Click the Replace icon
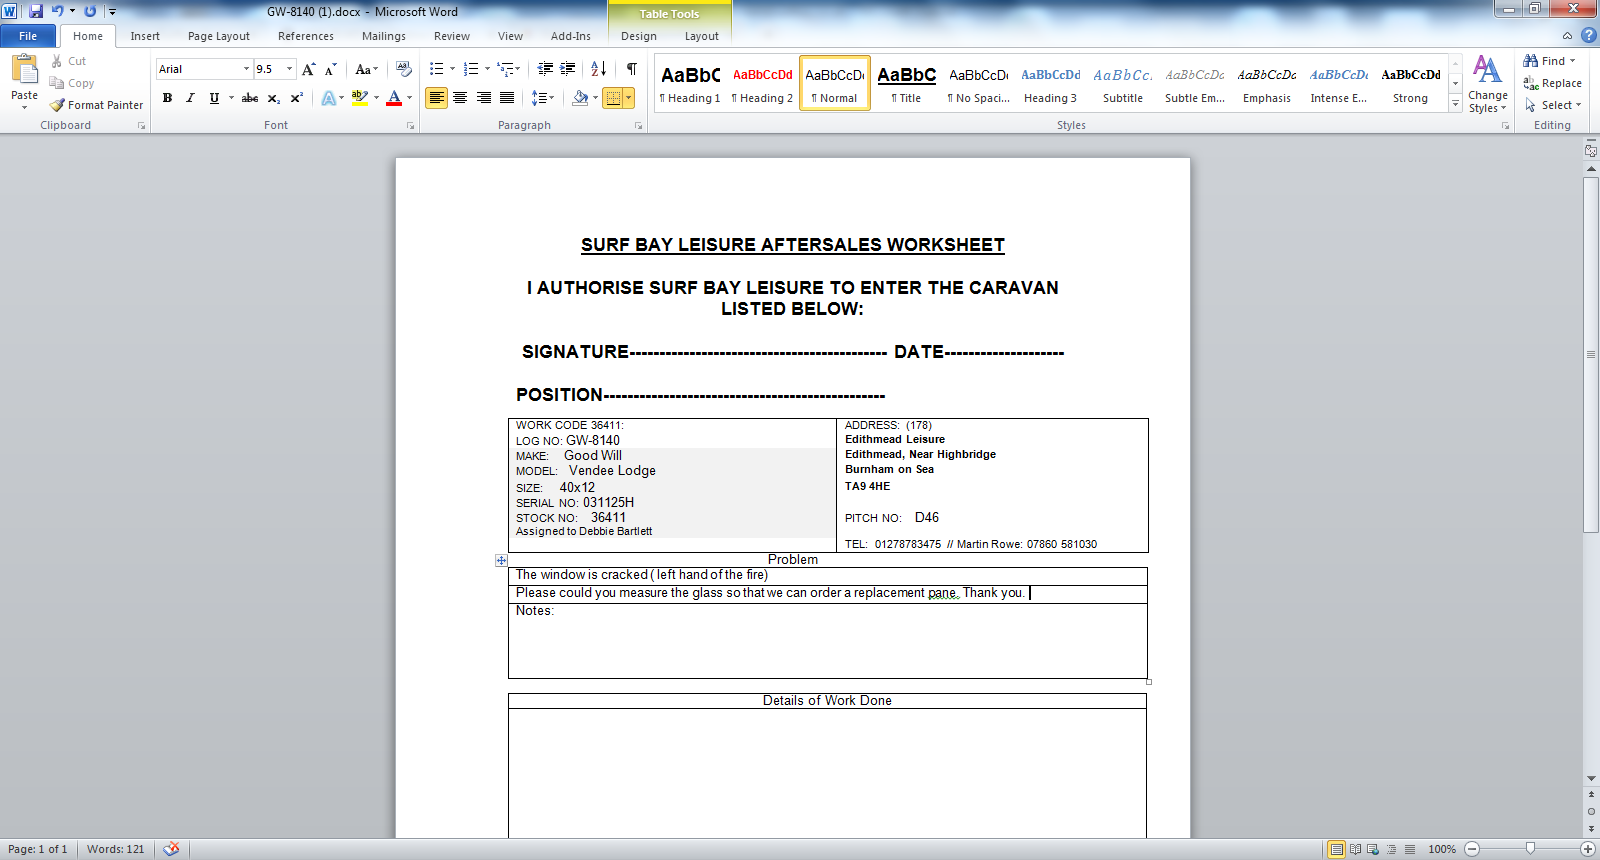 click(x=1530, y=83)
